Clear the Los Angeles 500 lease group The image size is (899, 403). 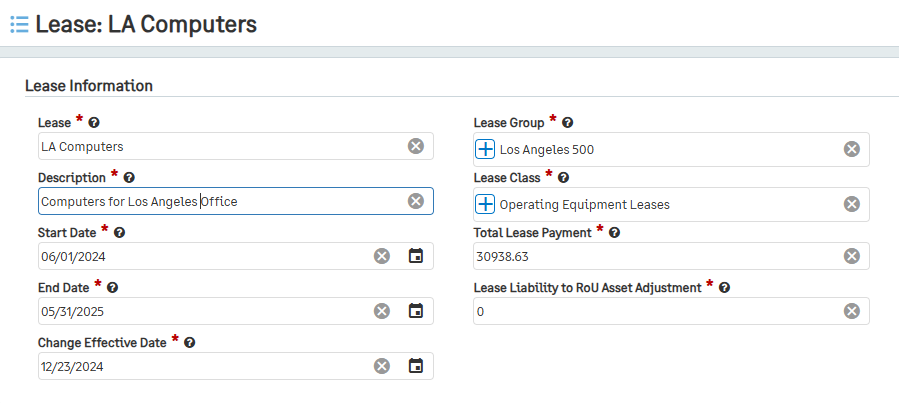point(852,150)
